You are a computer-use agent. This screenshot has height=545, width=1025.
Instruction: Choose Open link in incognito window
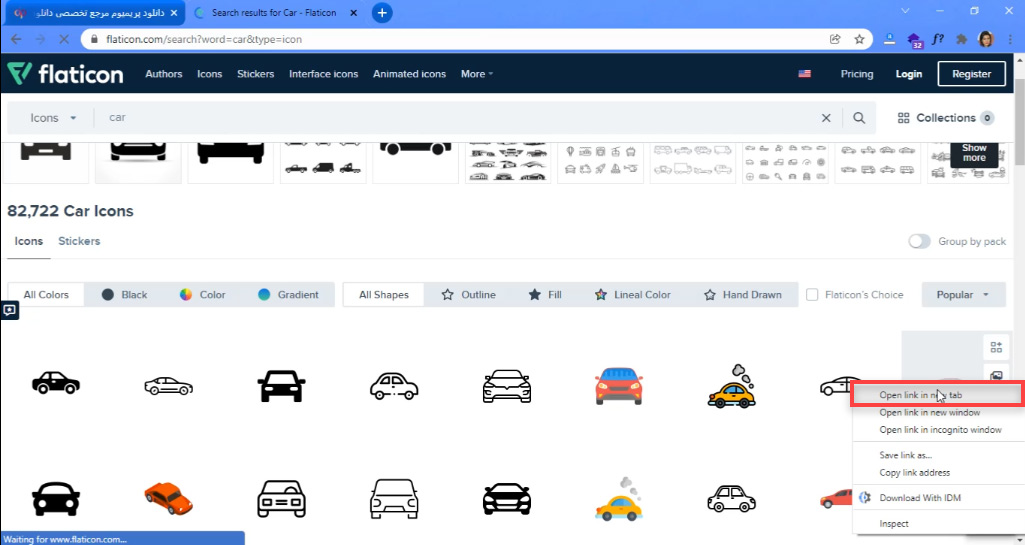coord(939,430)
